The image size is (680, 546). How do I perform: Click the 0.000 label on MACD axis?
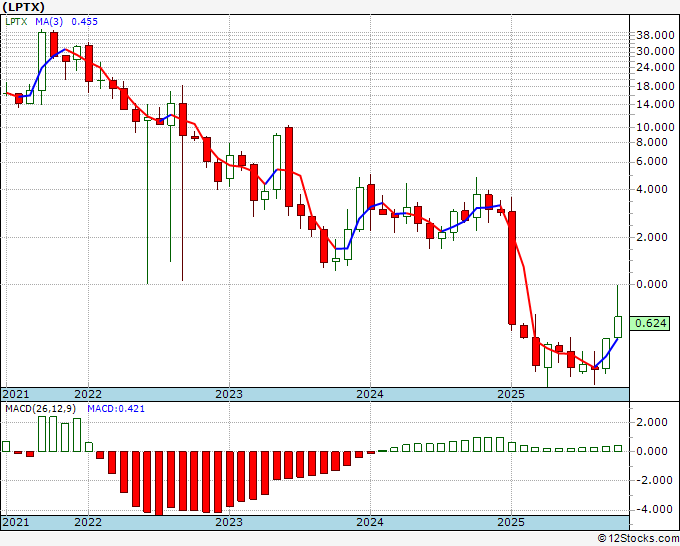coord(652,451)
